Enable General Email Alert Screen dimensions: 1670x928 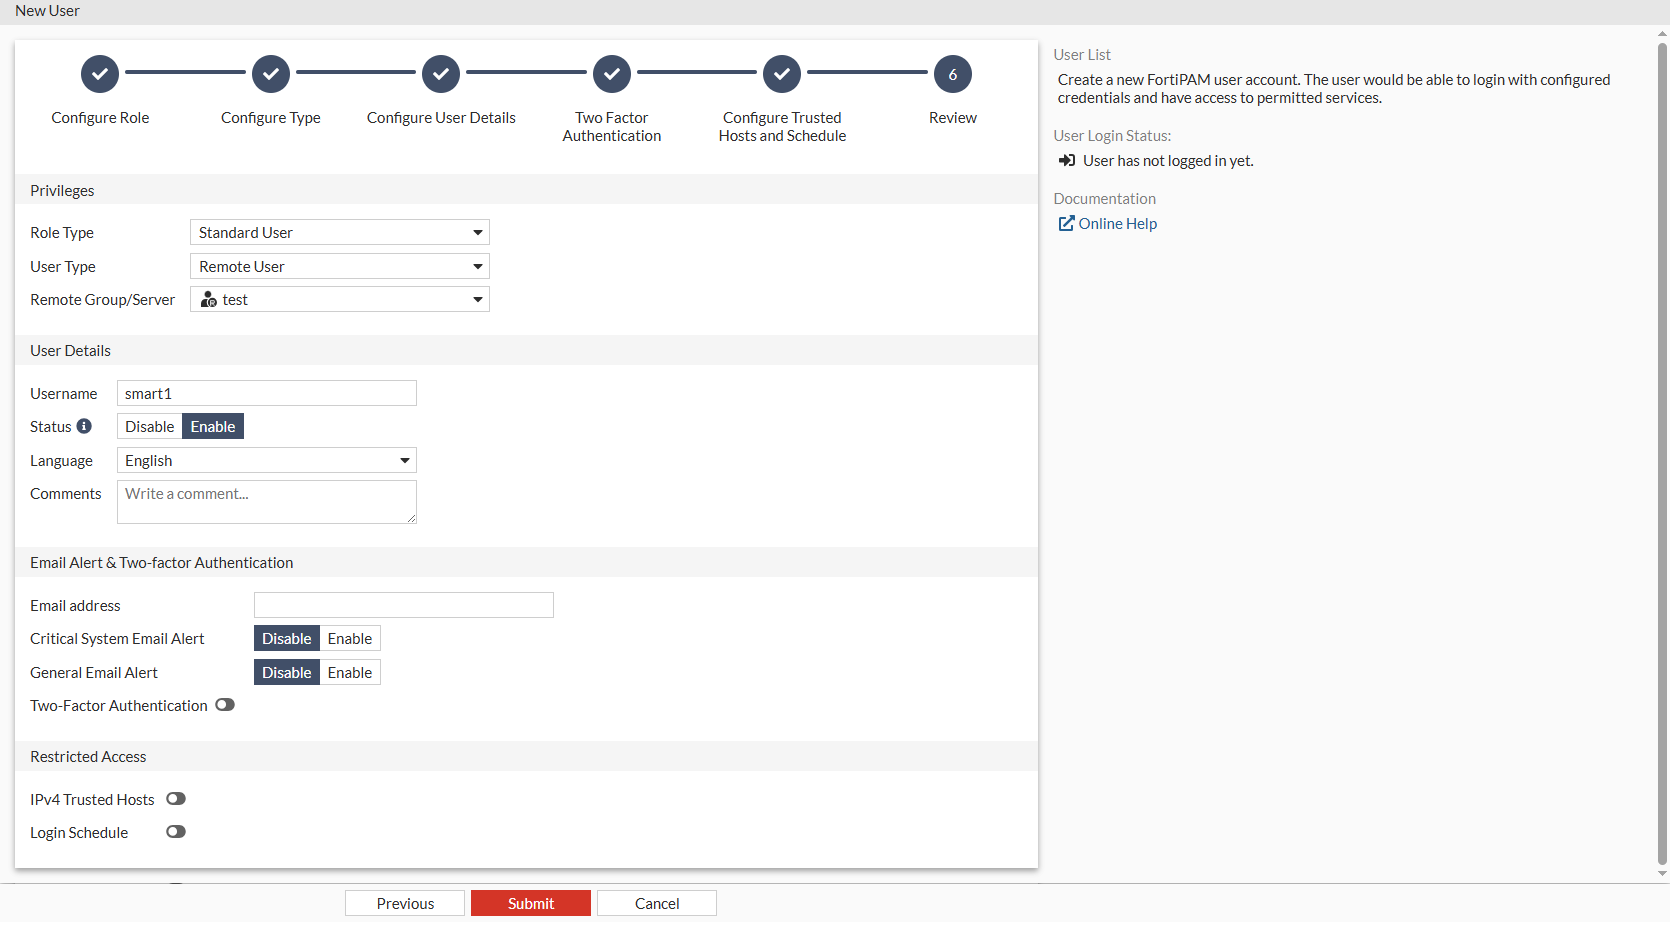tap(350, 673)
